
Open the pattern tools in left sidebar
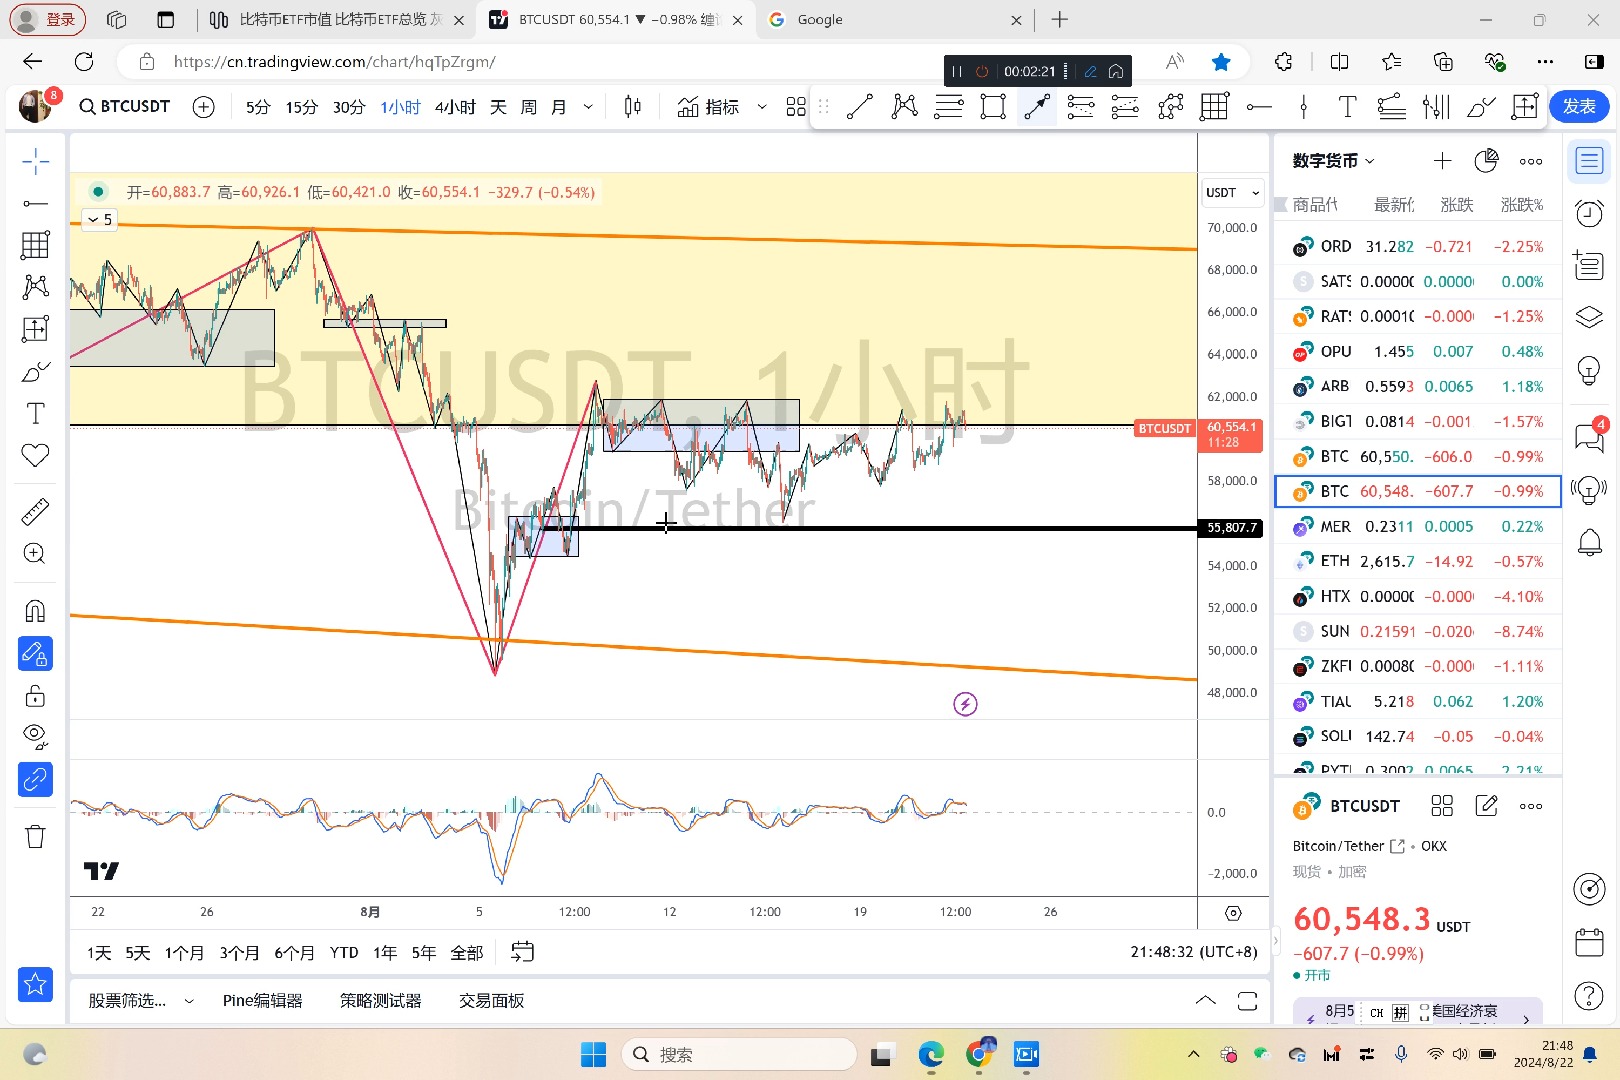point(35,287)
